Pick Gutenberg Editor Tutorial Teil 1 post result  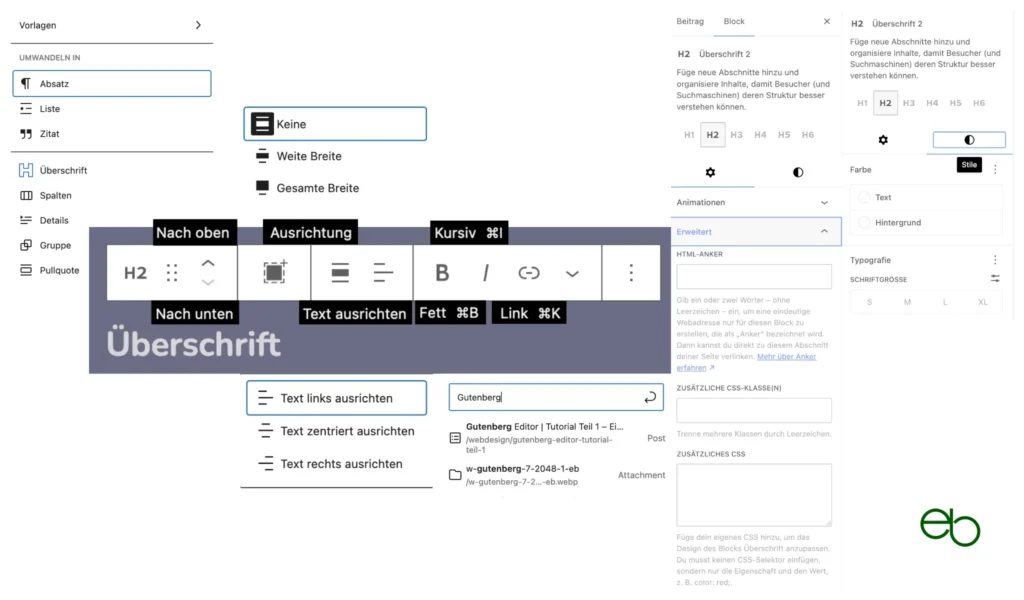pyautogui.click(x=557, y=438)
